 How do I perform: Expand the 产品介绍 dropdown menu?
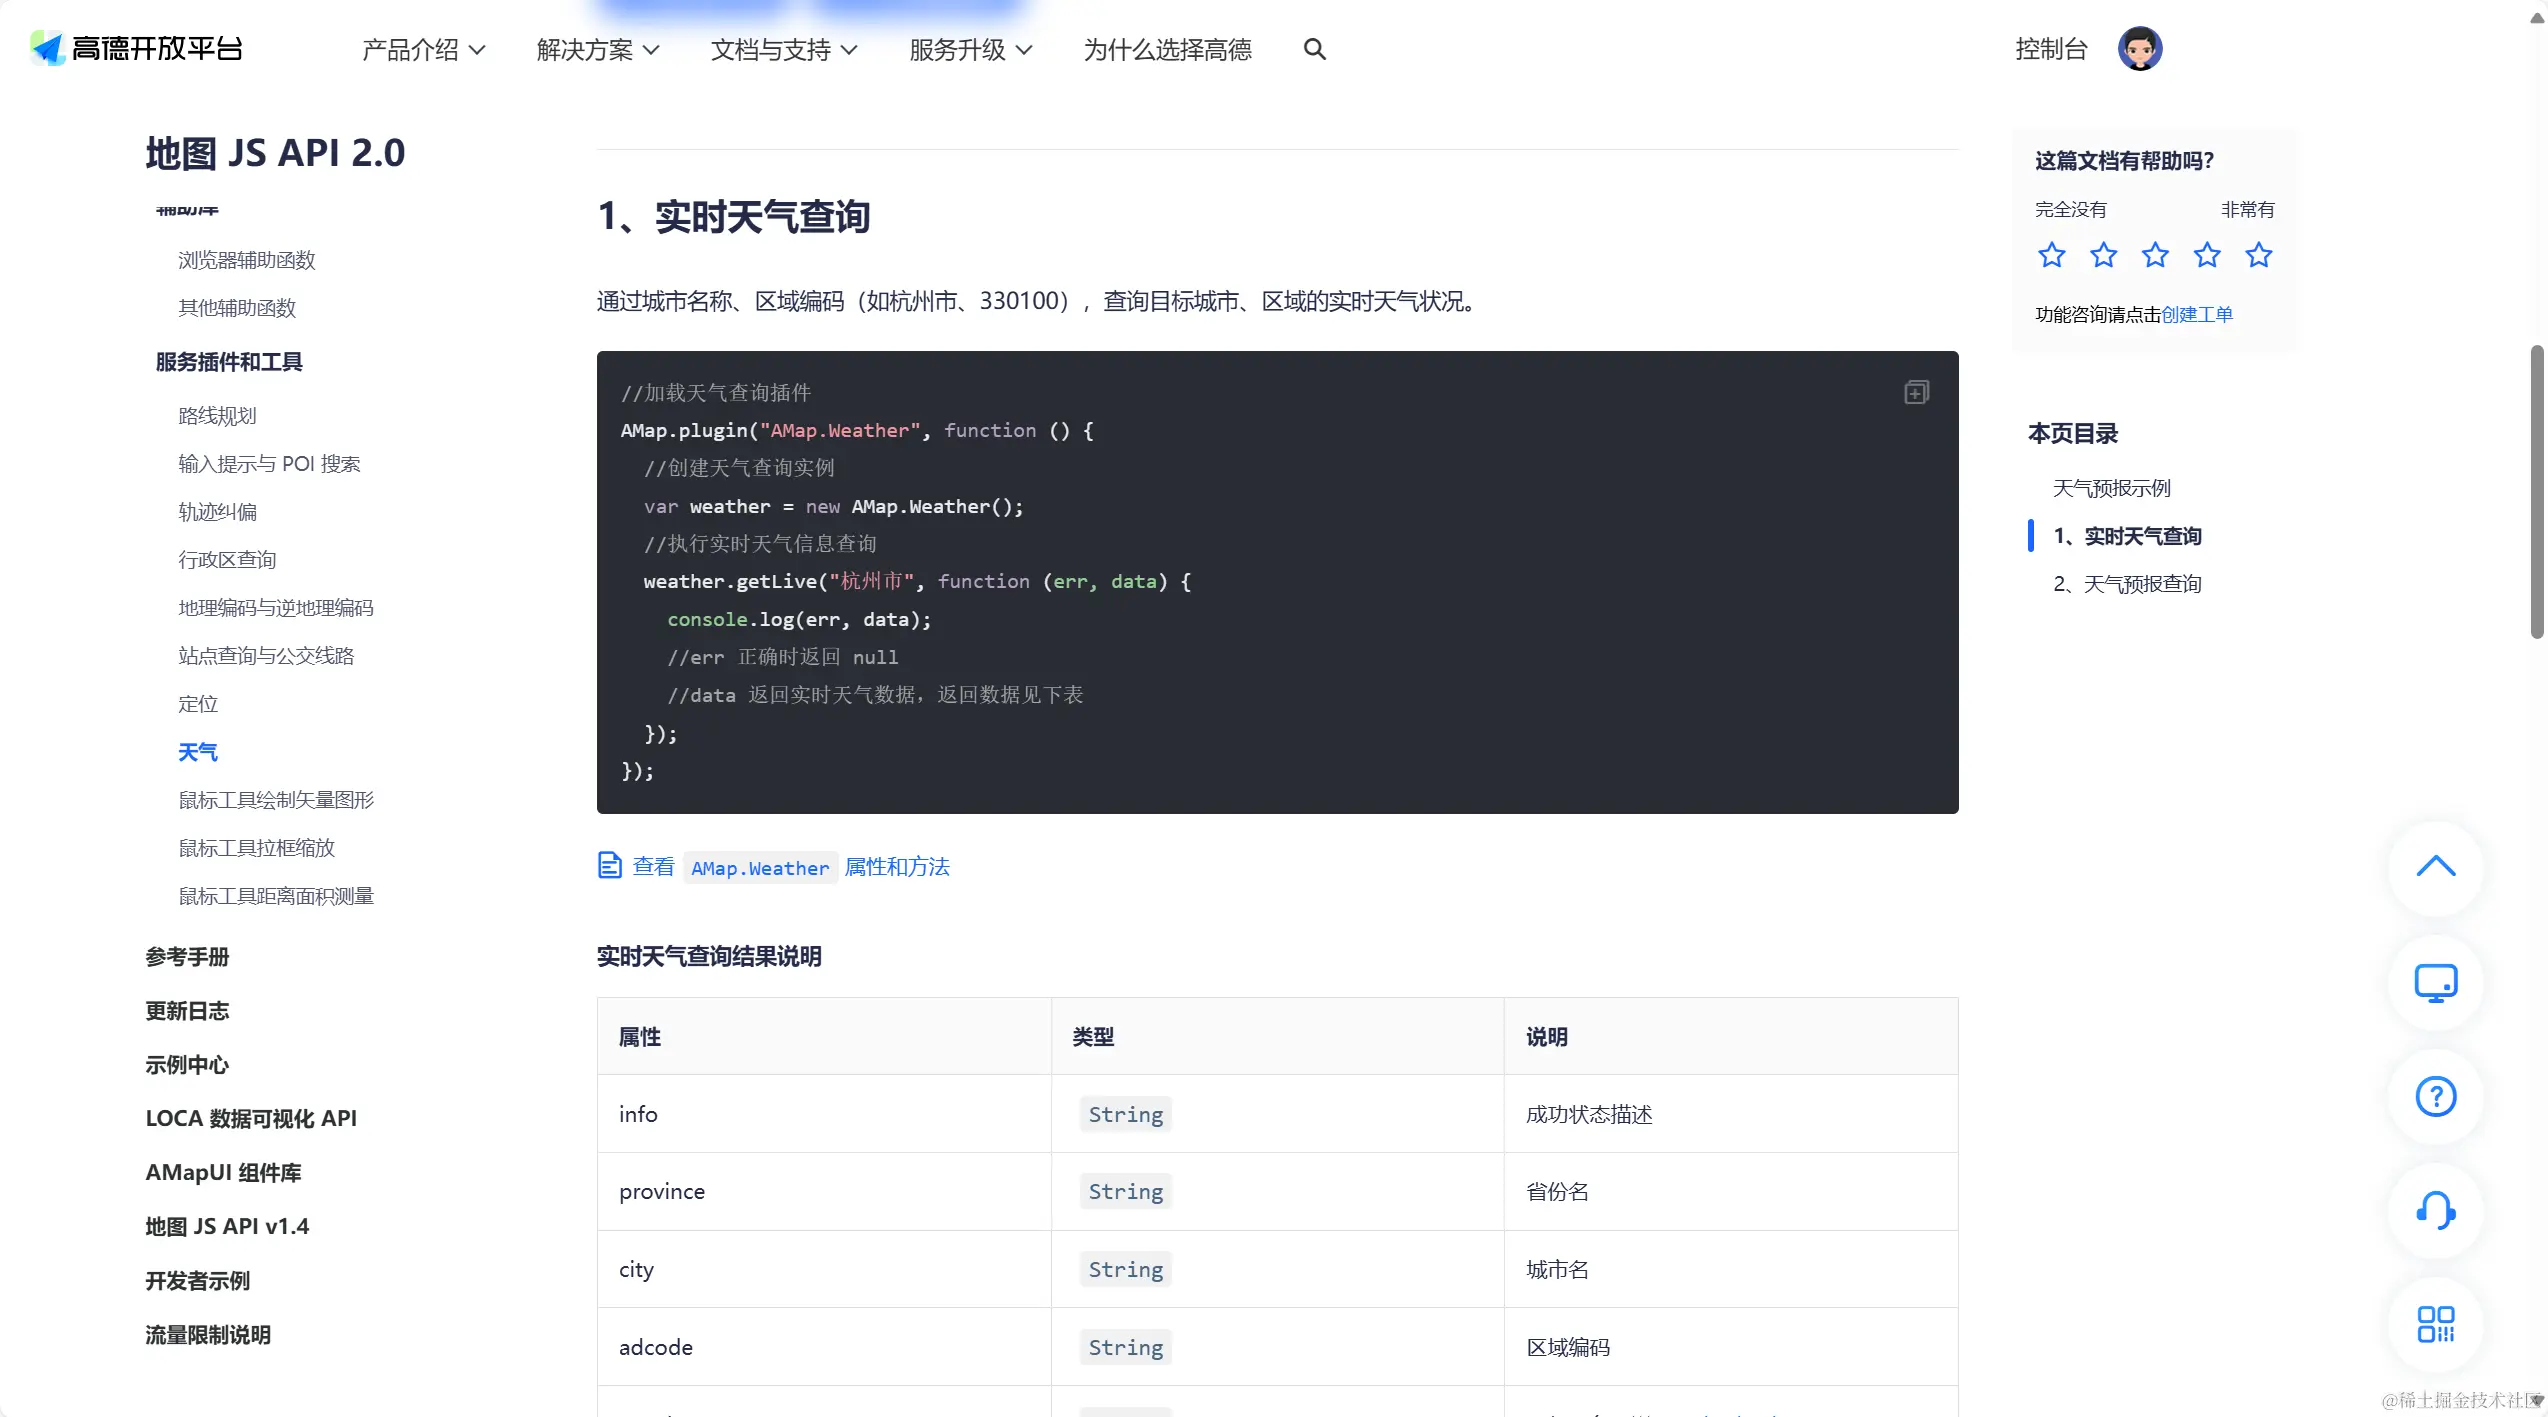coord(423,50)
